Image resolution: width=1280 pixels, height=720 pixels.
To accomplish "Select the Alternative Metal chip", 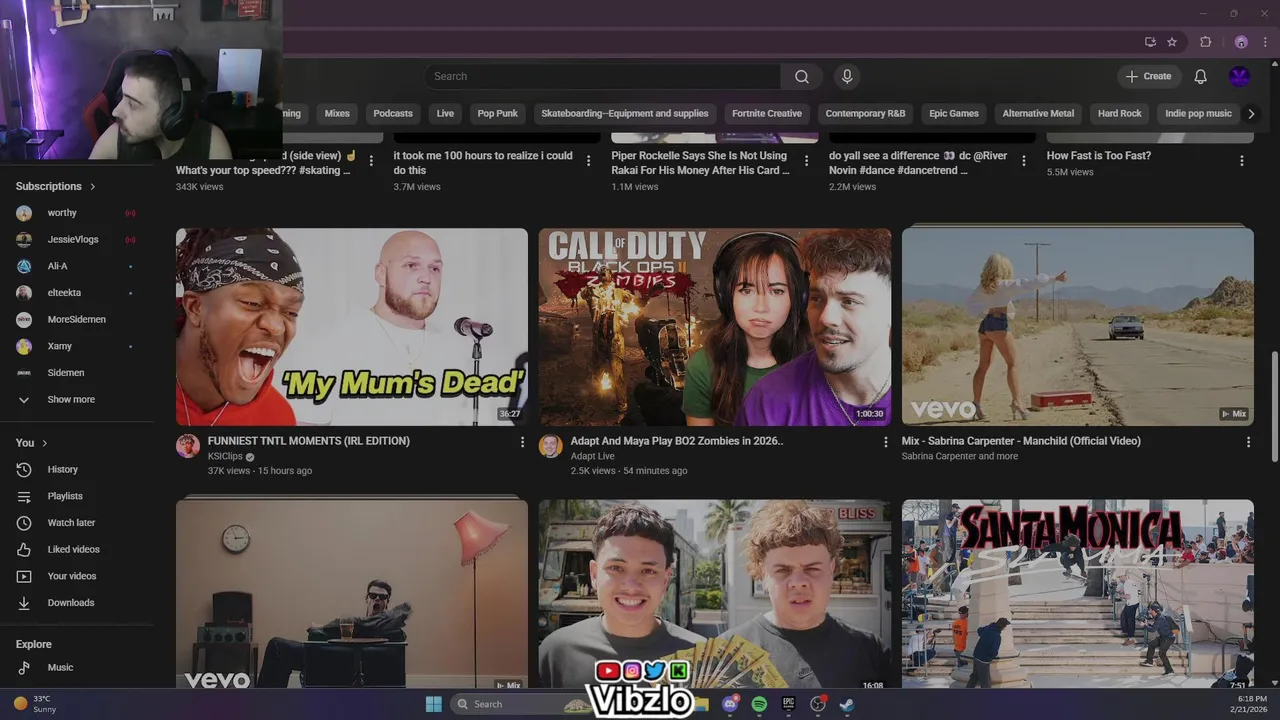I will [x=1038, y=113].
